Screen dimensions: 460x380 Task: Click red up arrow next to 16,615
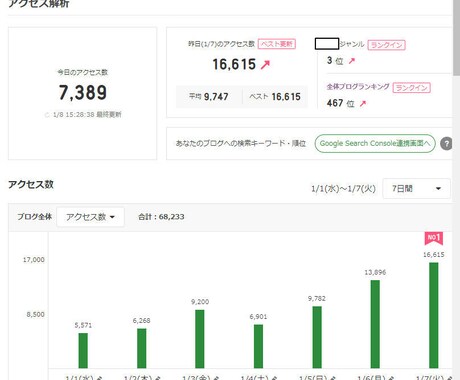[x=265, y=64]
